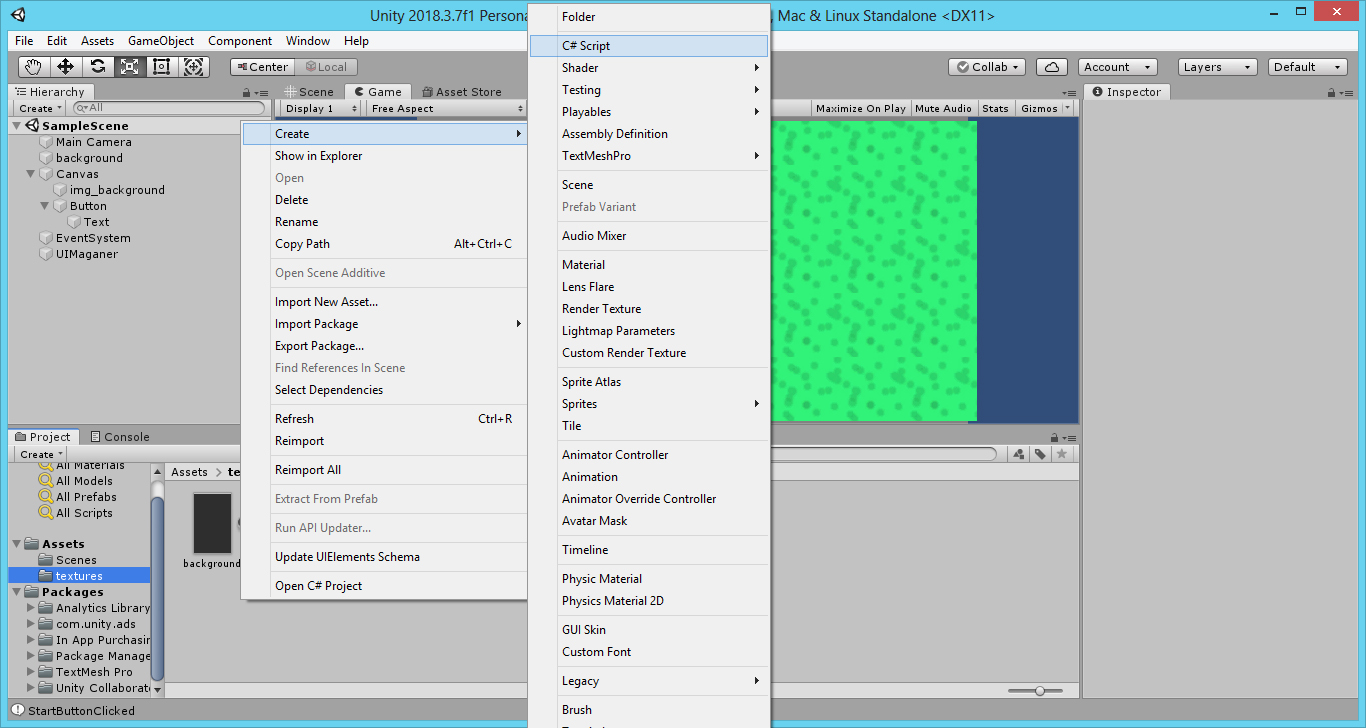This screenshot has height=728, width=1366.
Task: Click the Inspector panel lock icon
Action: pyautogui.click(x=1333, y=92)
